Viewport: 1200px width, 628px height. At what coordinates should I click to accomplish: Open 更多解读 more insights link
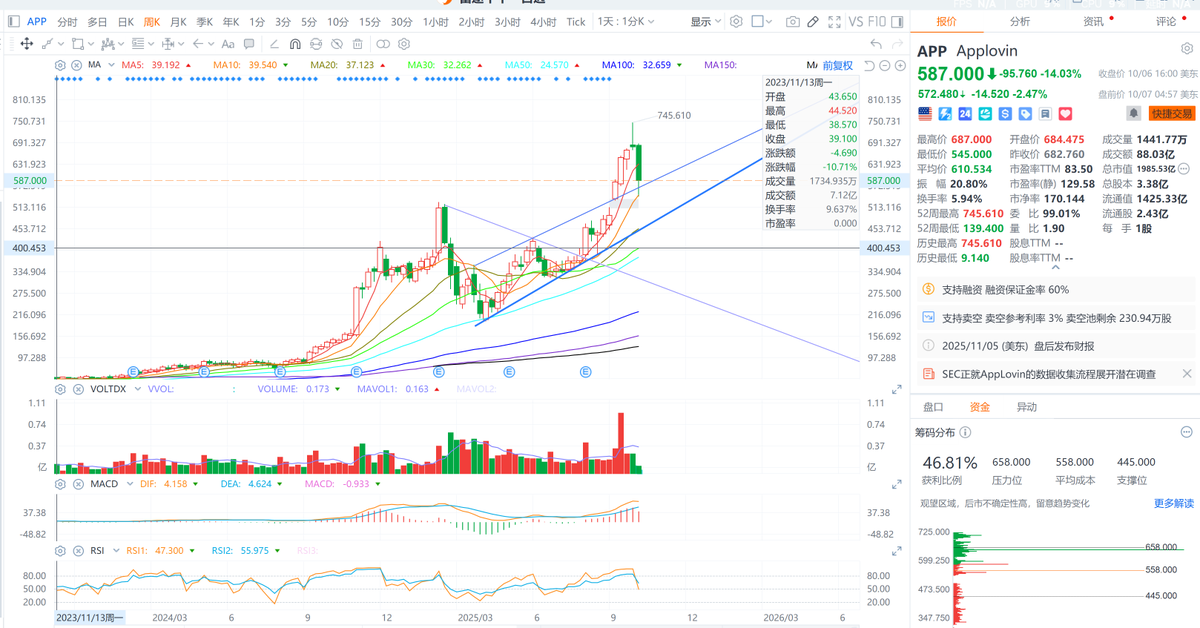(1173, 503)
